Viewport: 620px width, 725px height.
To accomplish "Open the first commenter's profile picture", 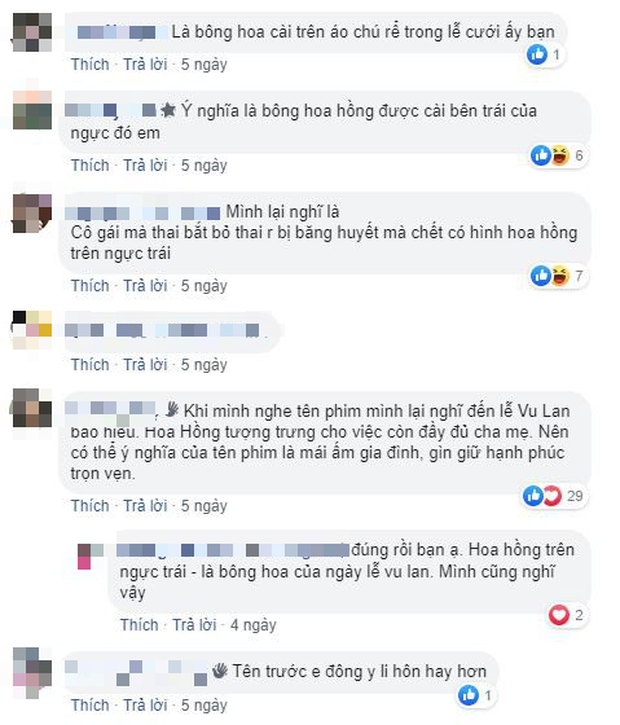I will 32,32.
